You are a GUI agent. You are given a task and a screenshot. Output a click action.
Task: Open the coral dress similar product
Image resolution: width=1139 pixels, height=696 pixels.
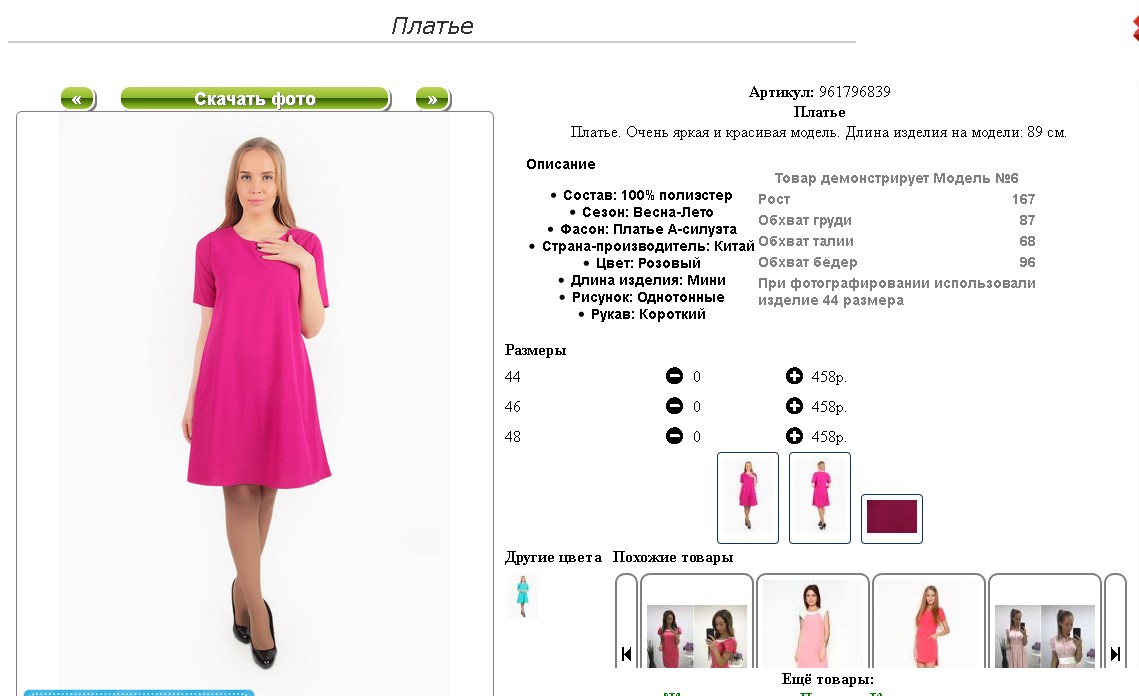click(x=928, y=623)
